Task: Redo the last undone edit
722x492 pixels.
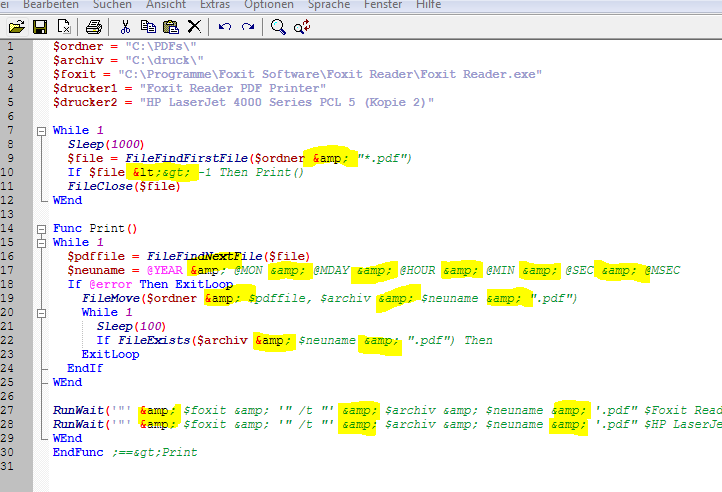Action: pyautogui.click(x=247, y=26)
